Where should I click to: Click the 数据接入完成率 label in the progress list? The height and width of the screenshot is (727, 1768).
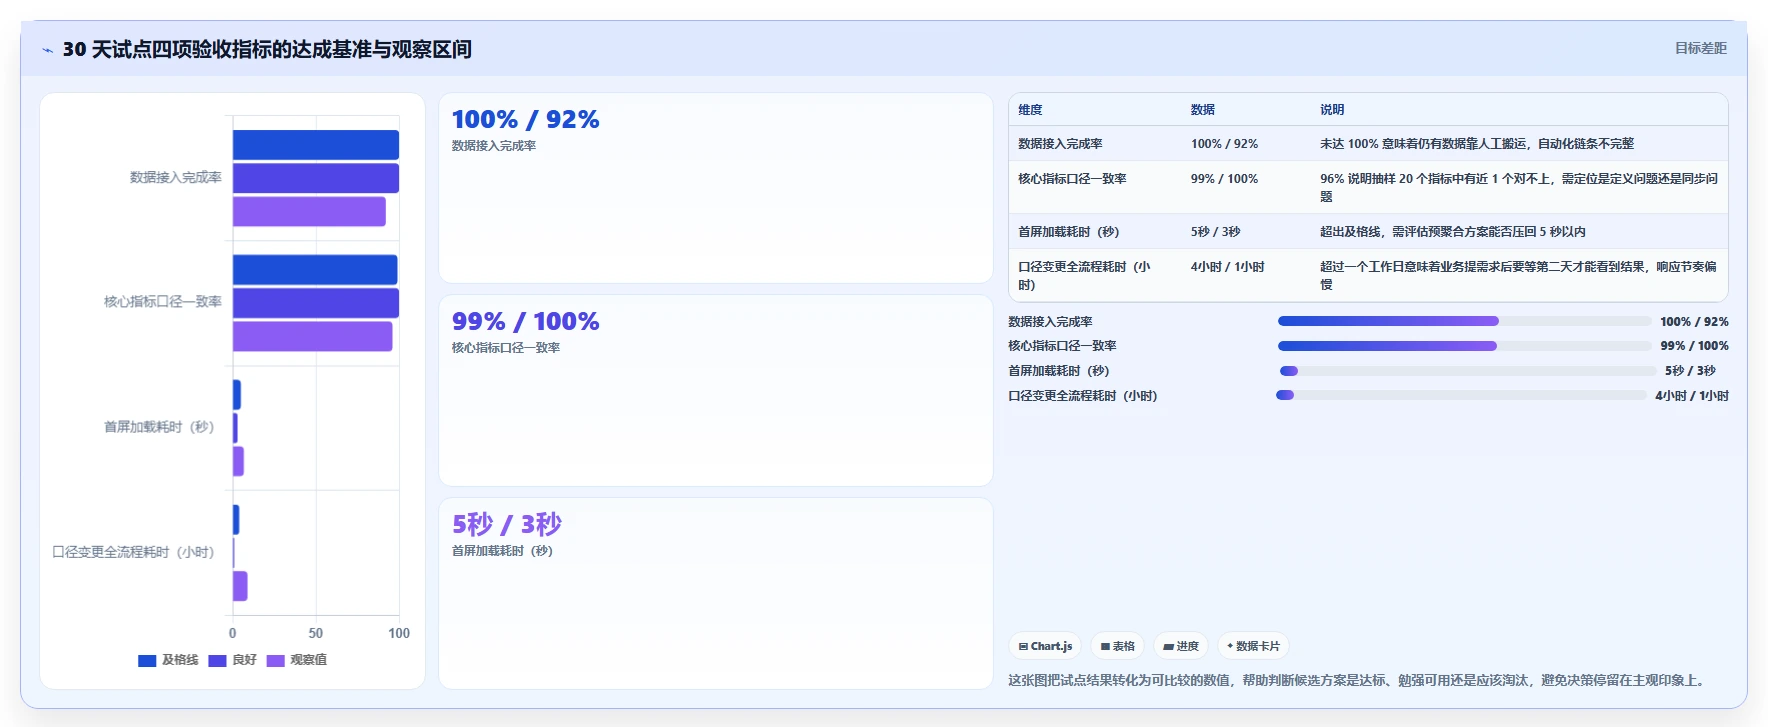click(1050, 322)
